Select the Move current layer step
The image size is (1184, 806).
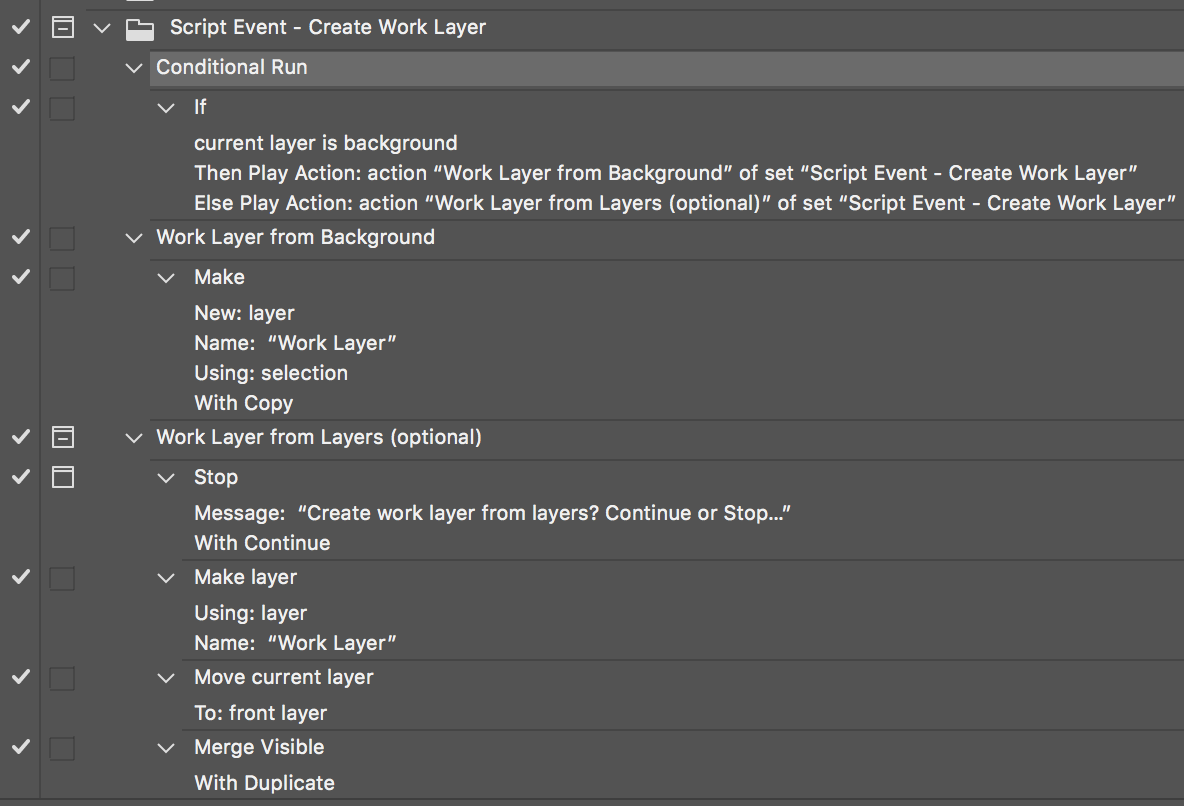(283, 677)
